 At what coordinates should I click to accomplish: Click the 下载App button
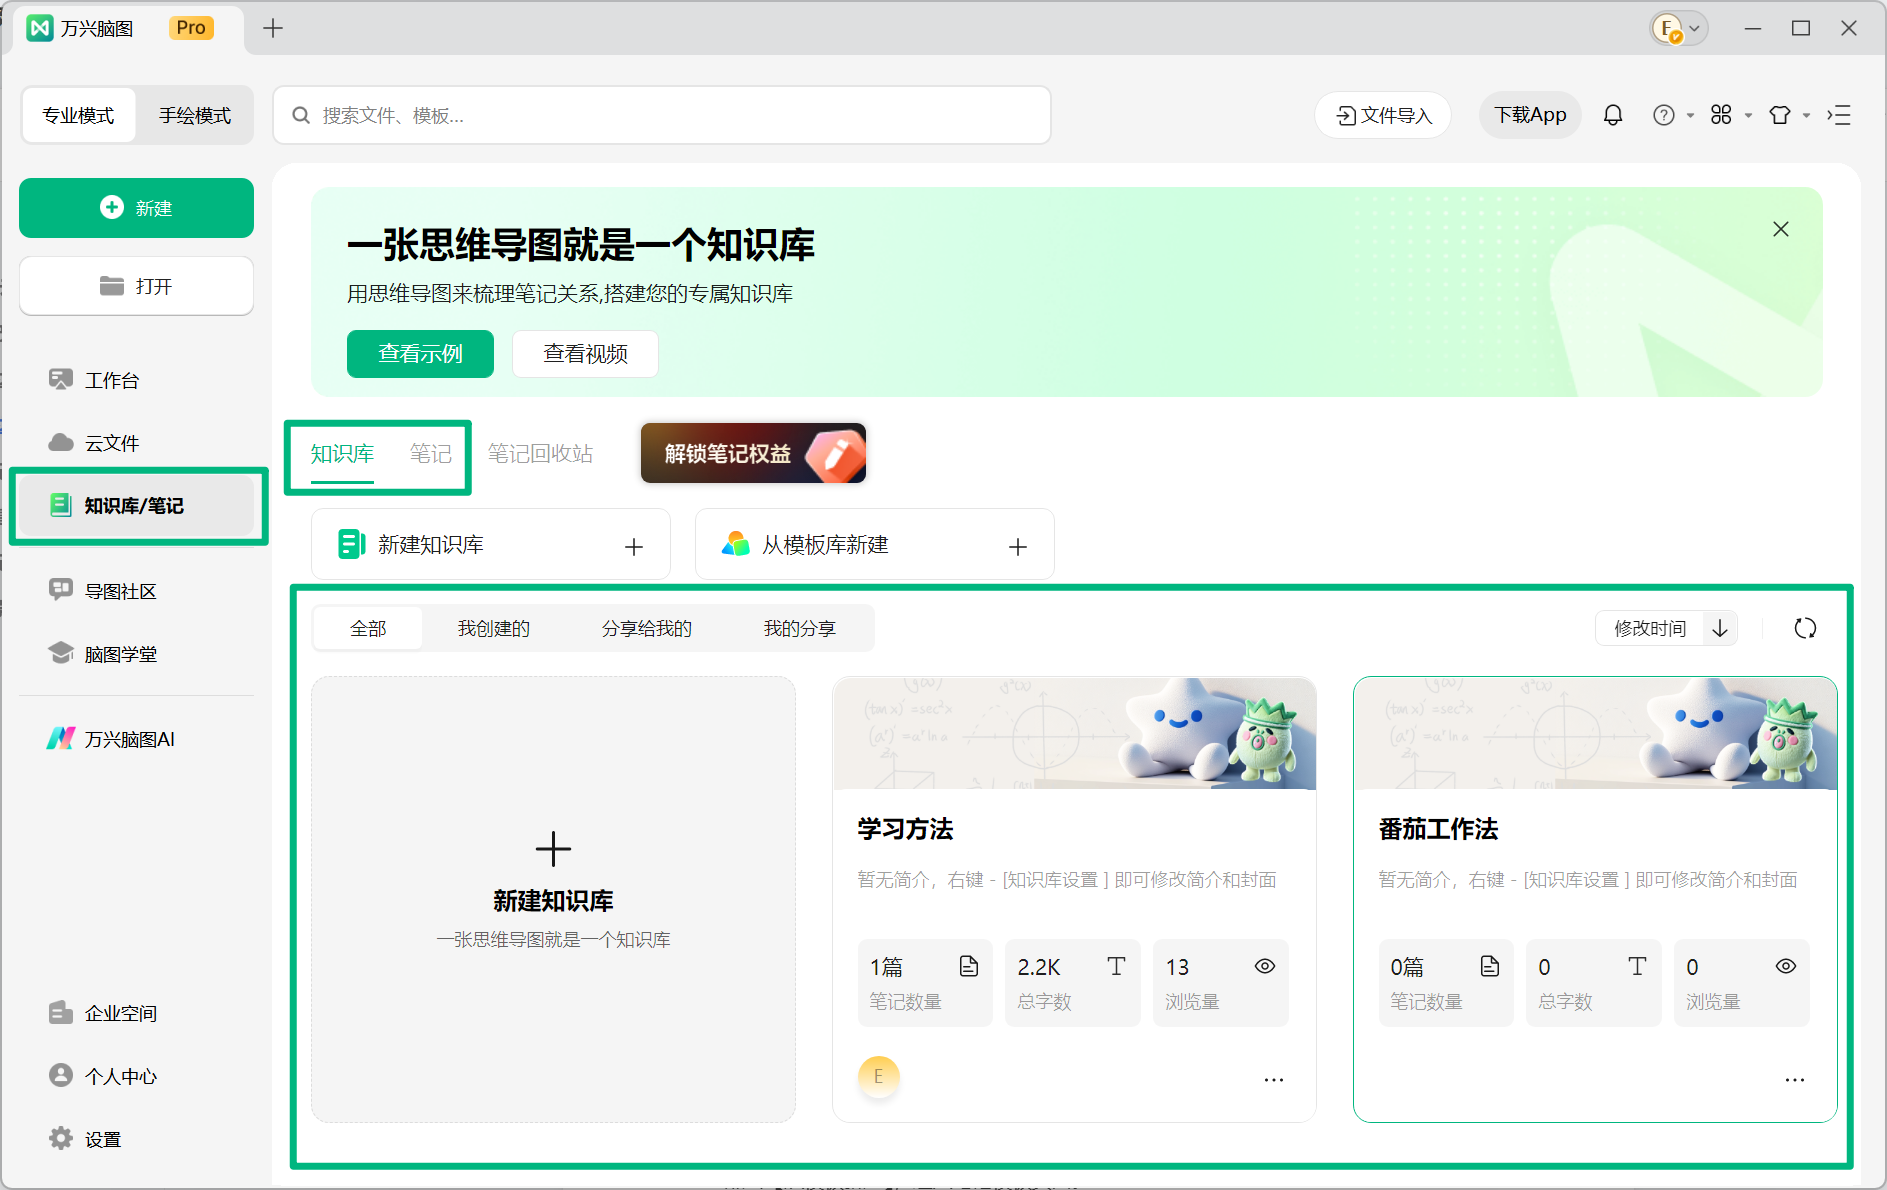1530,115
